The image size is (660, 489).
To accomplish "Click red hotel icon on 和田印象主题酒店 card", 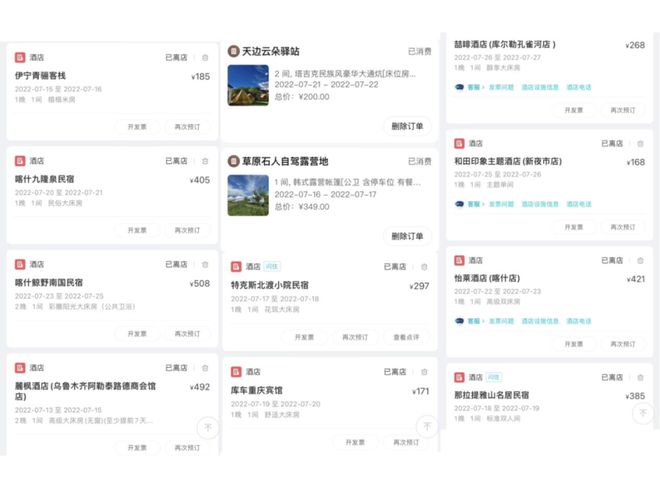I will coord(459,144).
